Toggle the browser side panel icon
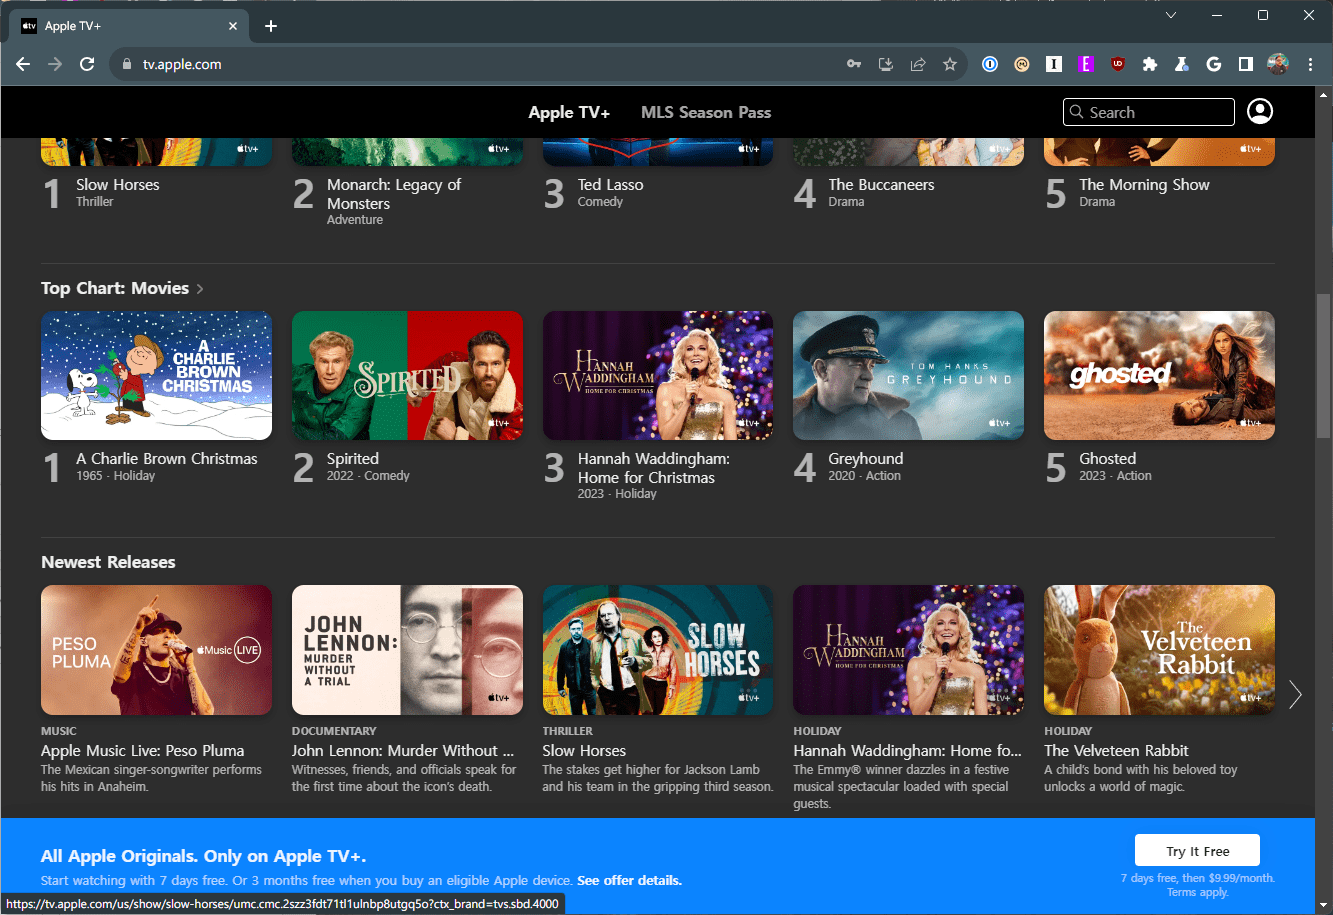Viewport: 1333px width, 915px height. (1246, 64)
